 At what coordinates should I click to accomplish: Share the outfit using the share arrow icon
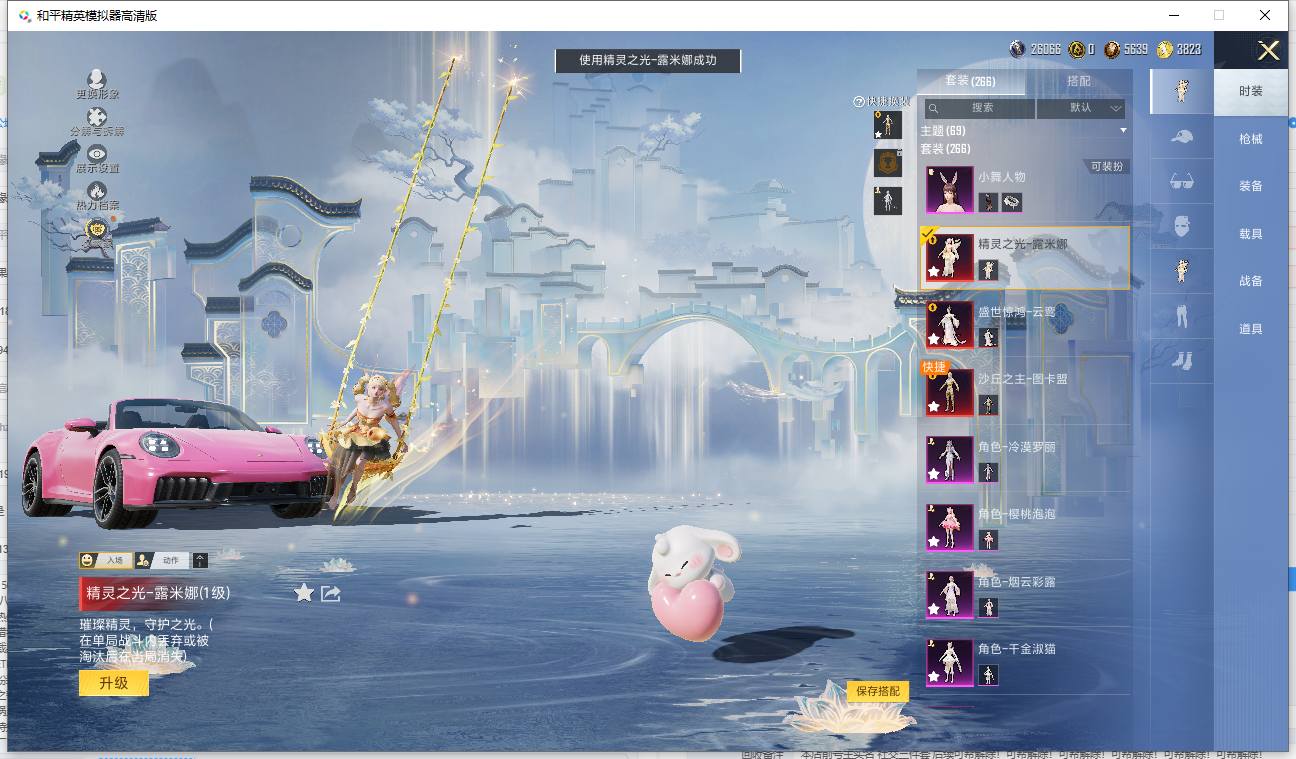pyautogui.click(x=331, y=593)
